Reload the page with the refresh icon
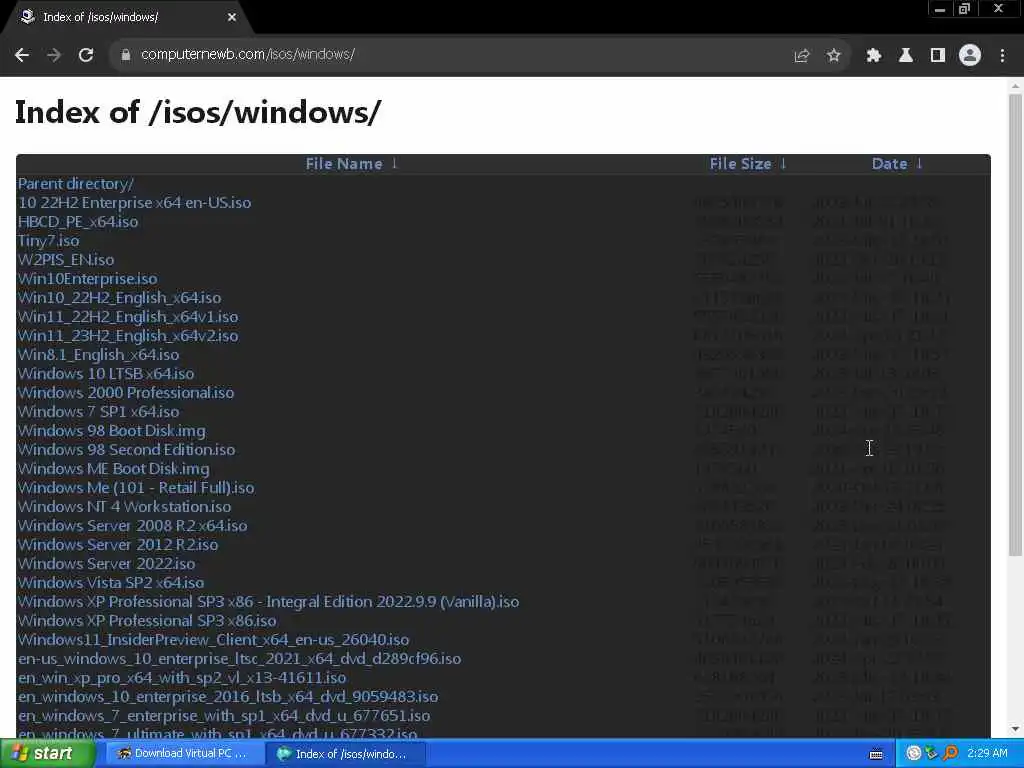Viewport: 1024px width, 768px height. tap(86, 55)
